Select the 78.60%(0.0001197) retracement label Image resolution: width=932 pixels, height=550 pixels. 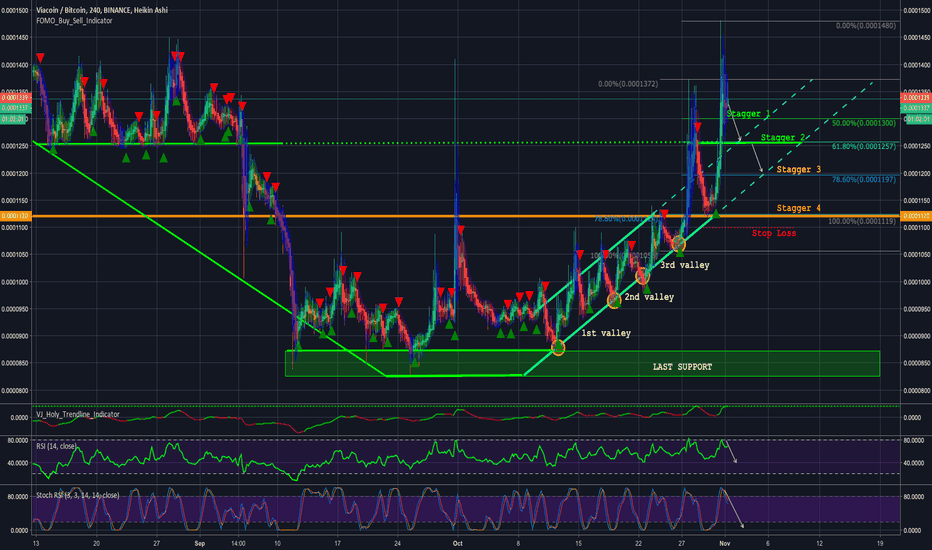[864, 179]
